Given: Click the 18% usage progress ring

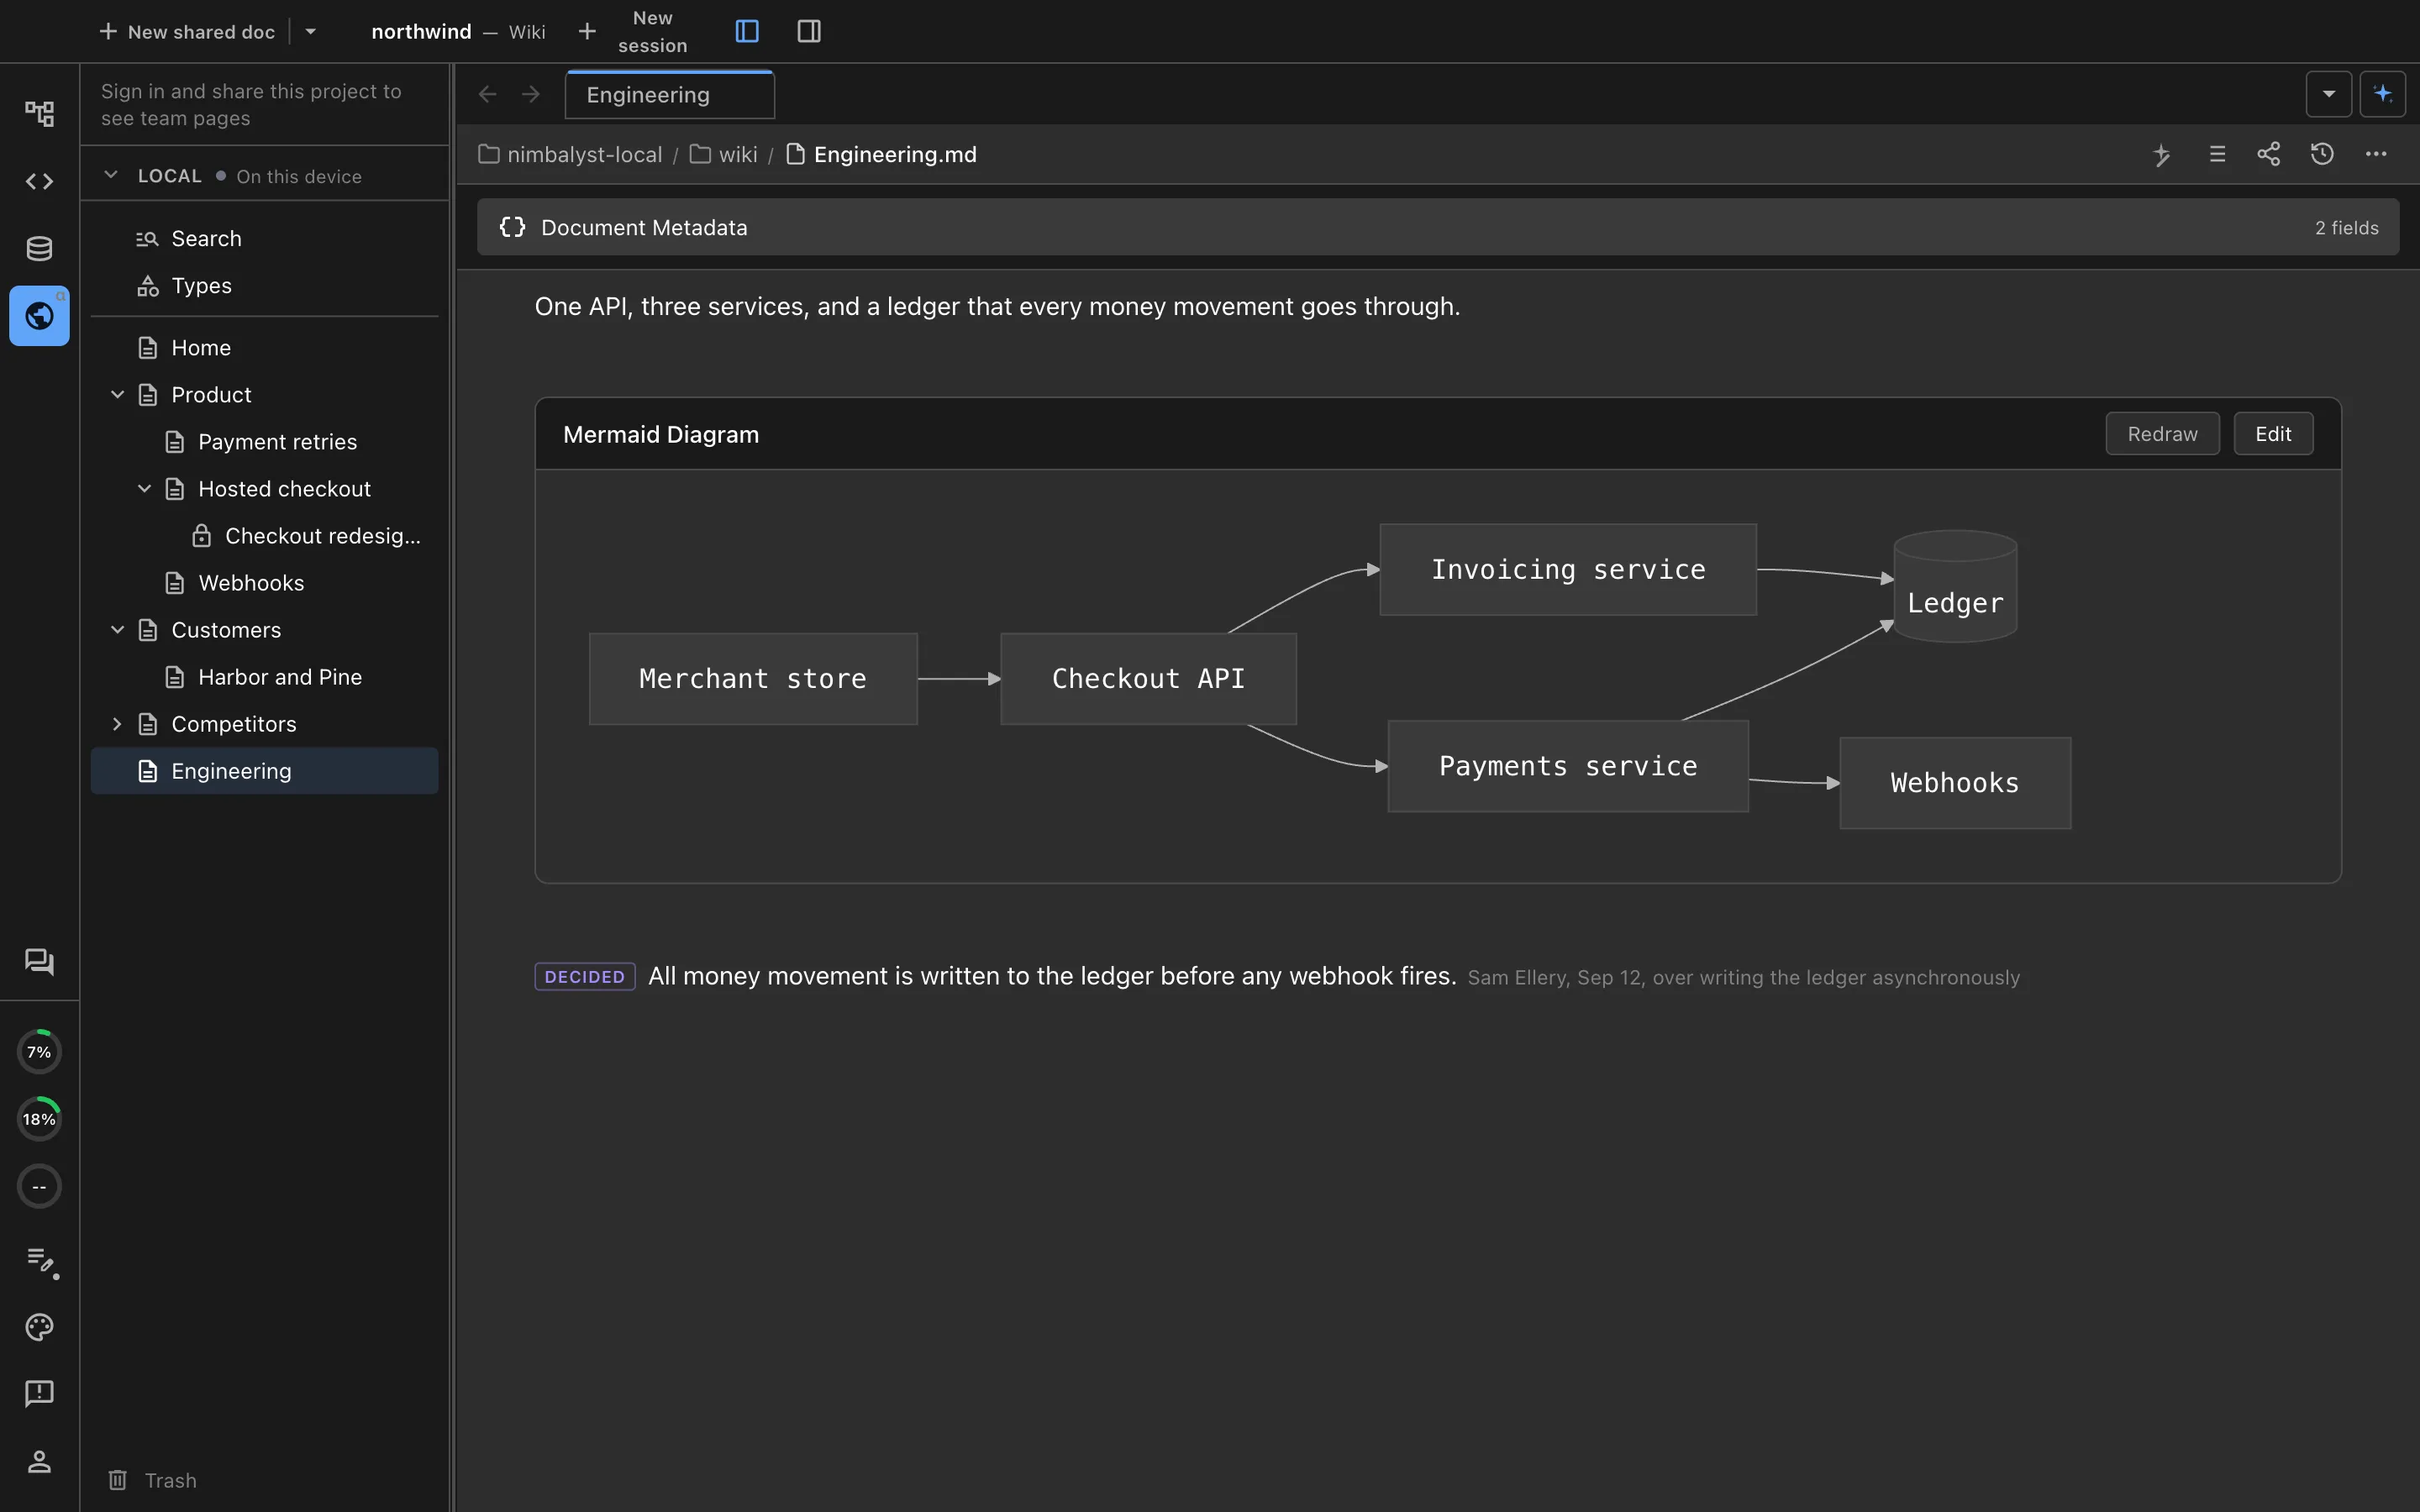Looking at the screenshot, I should coord(39,1119).
